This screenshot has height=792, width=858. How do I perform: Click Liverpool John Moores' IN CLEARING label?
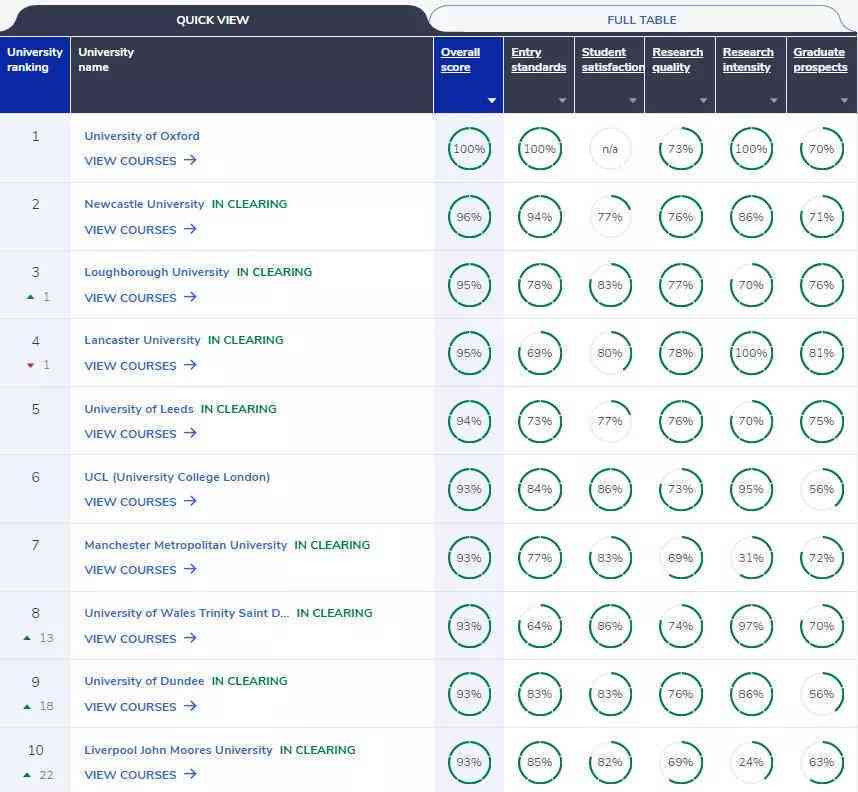(x=317, y=750)
